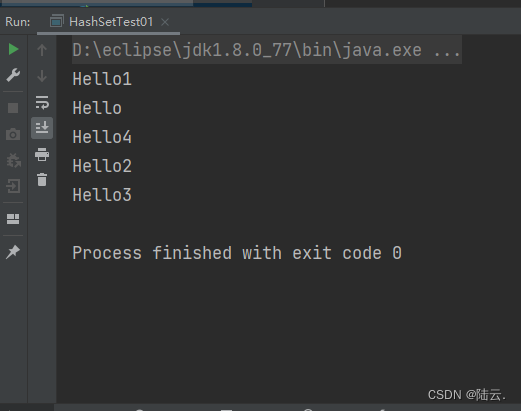
Task: Click the attach debugger bug icon
Action: 13,160
